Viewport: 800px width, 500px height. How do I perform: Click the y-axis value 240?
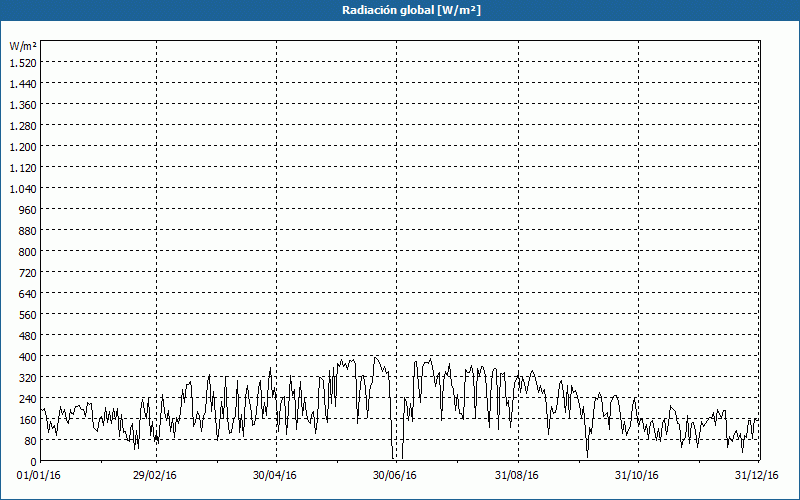[x=28, y=399]
